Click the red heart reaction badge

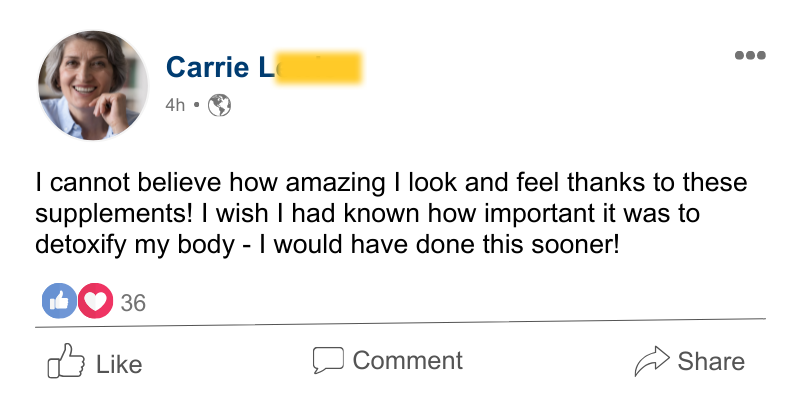[96, 301]
